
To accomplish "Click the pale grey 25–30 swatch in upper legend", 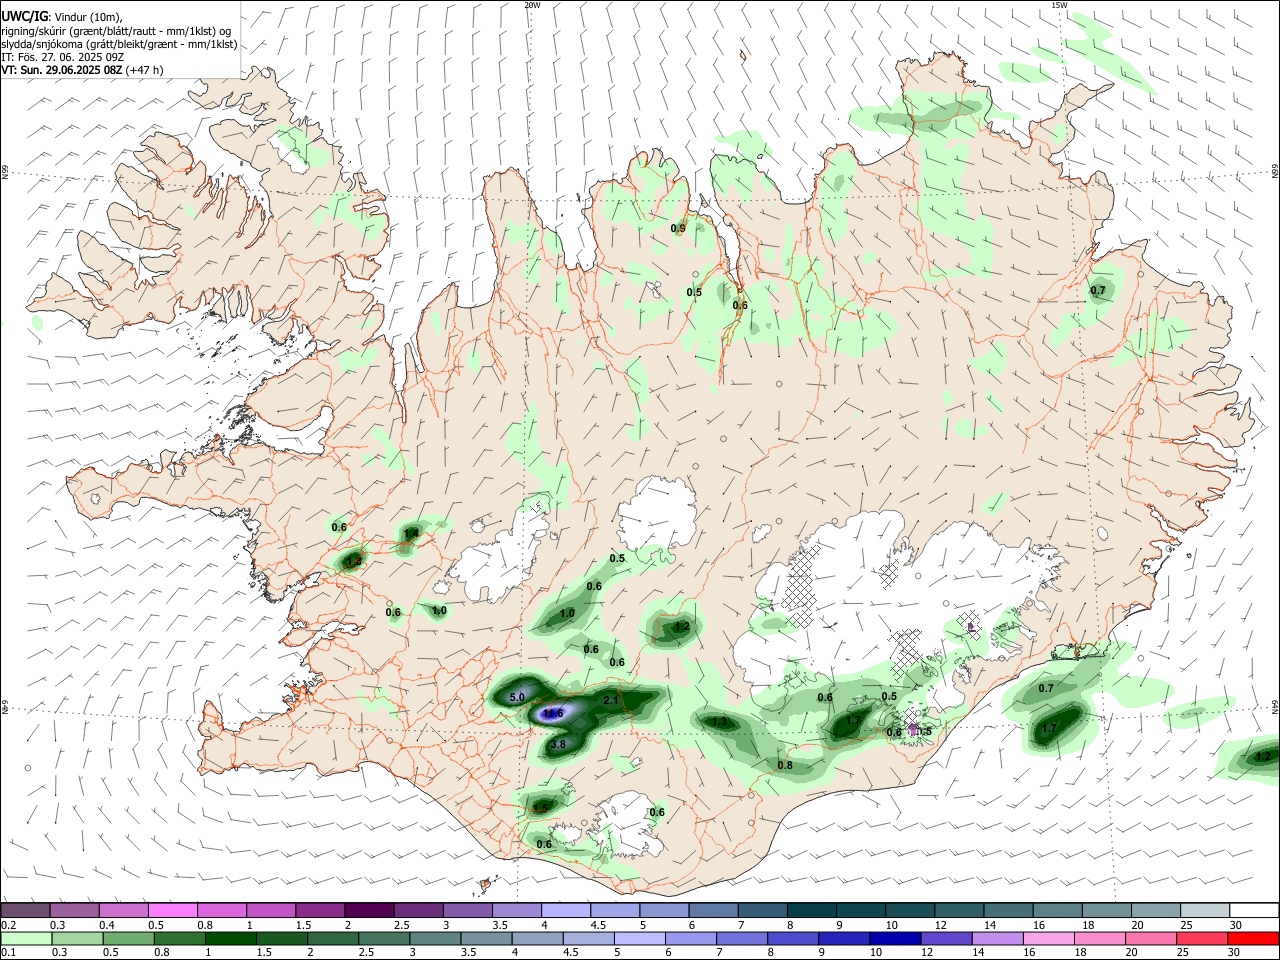I will (1205, 910).
